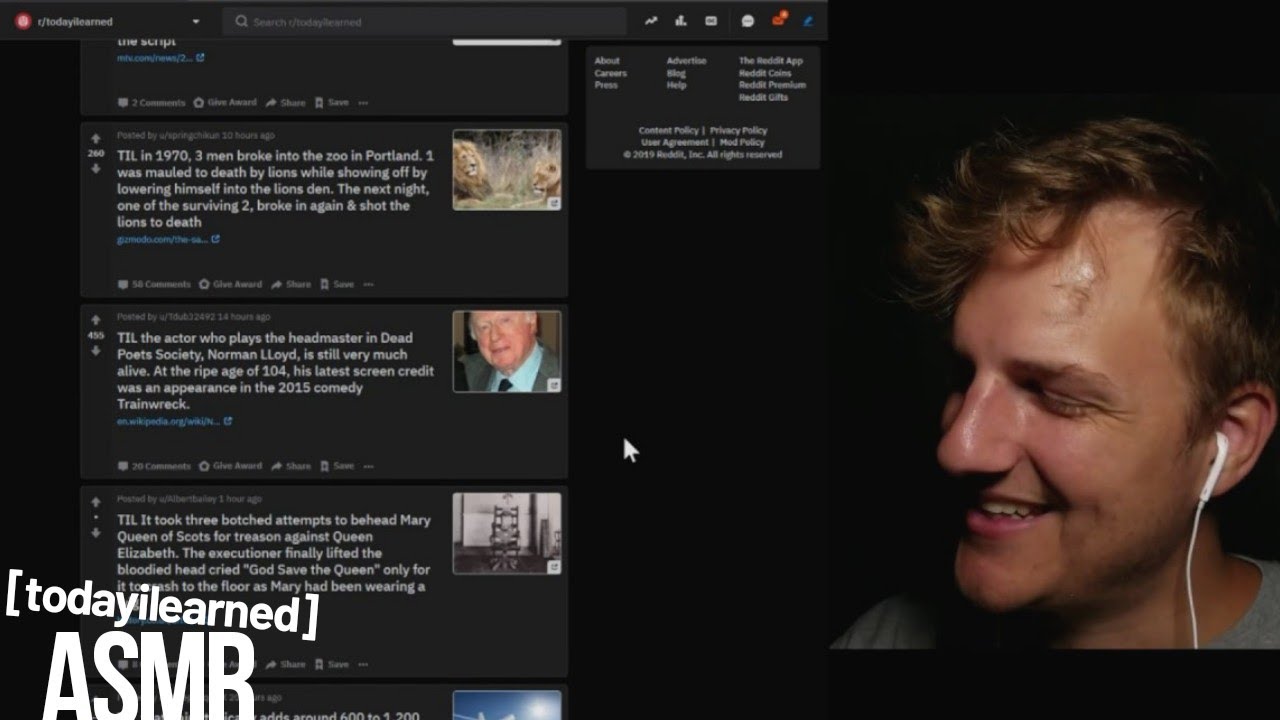
Task: Click the Press footer link
Action: click(606, 85)
